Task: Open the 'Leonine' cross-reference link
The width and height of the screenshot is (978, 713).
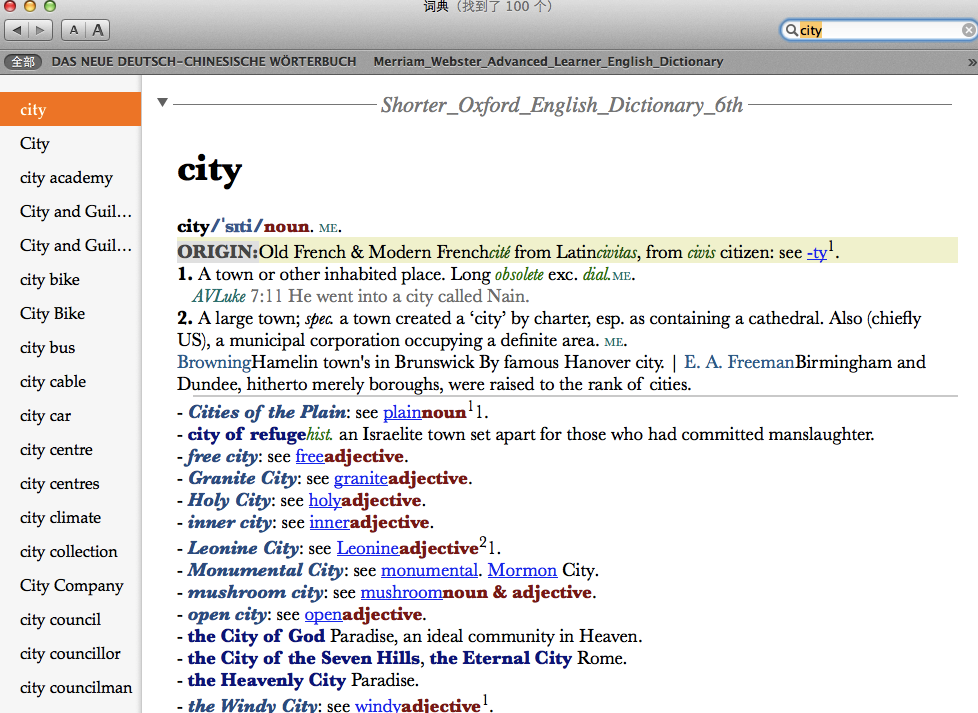Action: pos(368,548)
